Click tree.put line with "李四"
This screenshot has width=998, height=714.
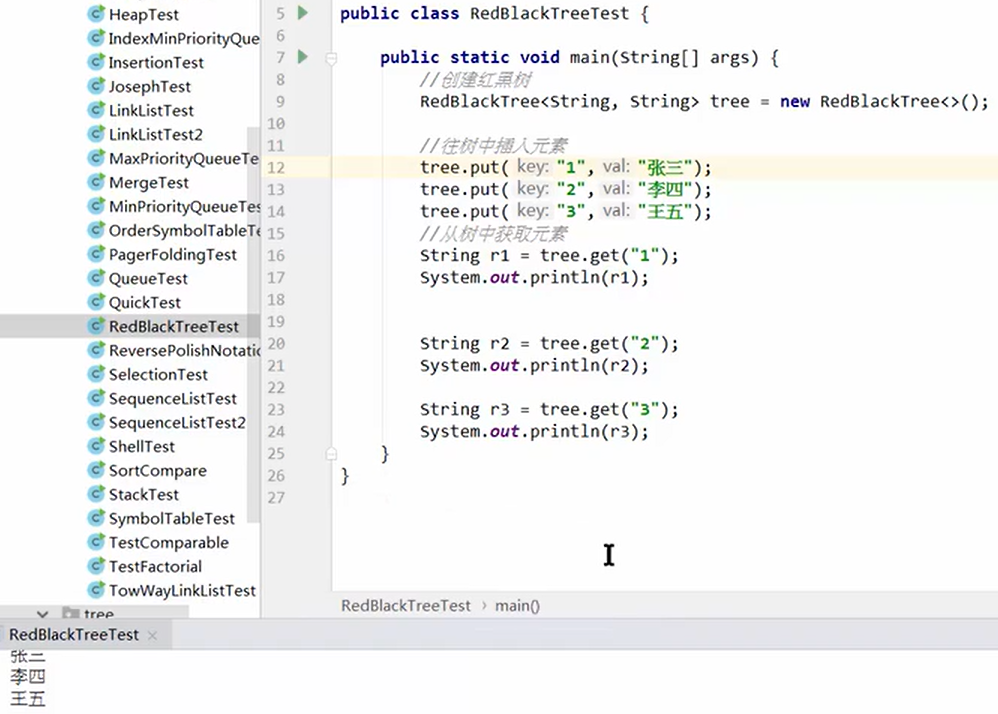tap(565, 190)
